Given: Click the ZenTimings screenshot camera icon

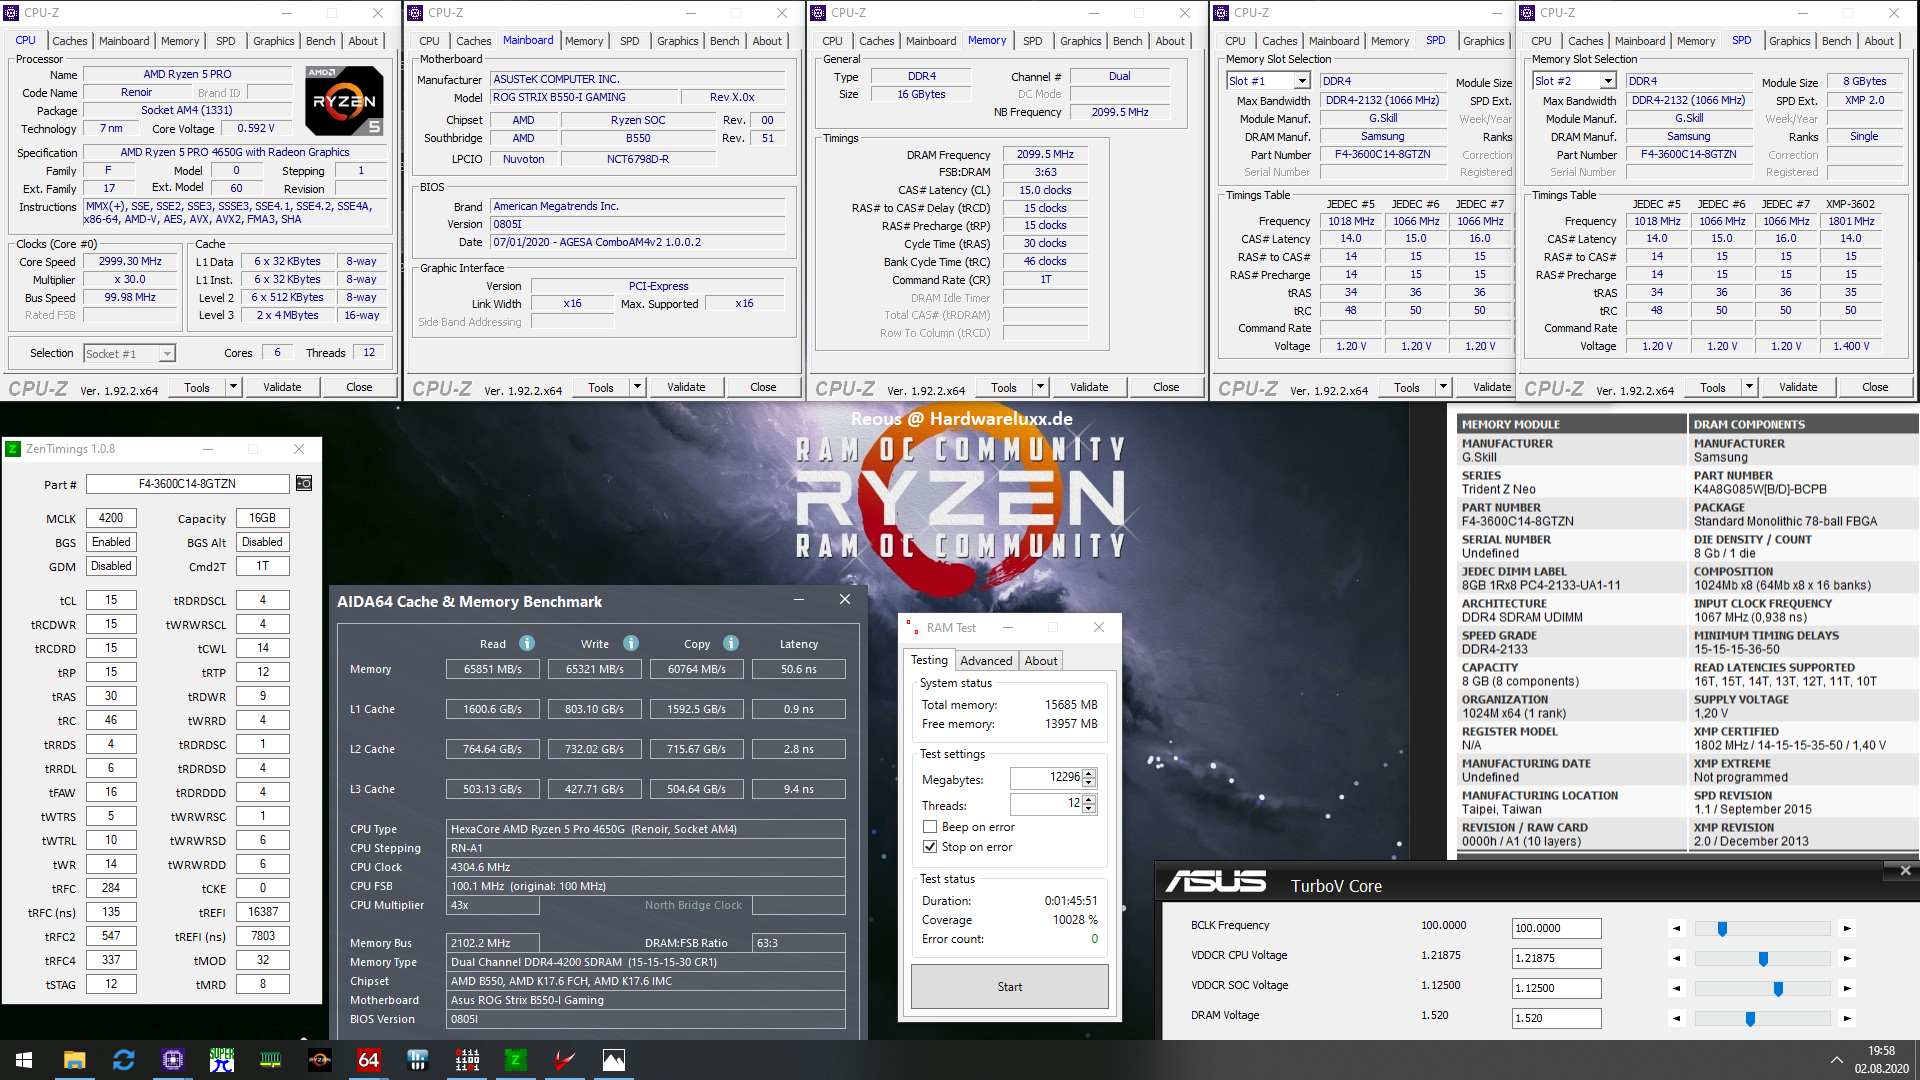Looking at the screenshot, I should (304, 484).
